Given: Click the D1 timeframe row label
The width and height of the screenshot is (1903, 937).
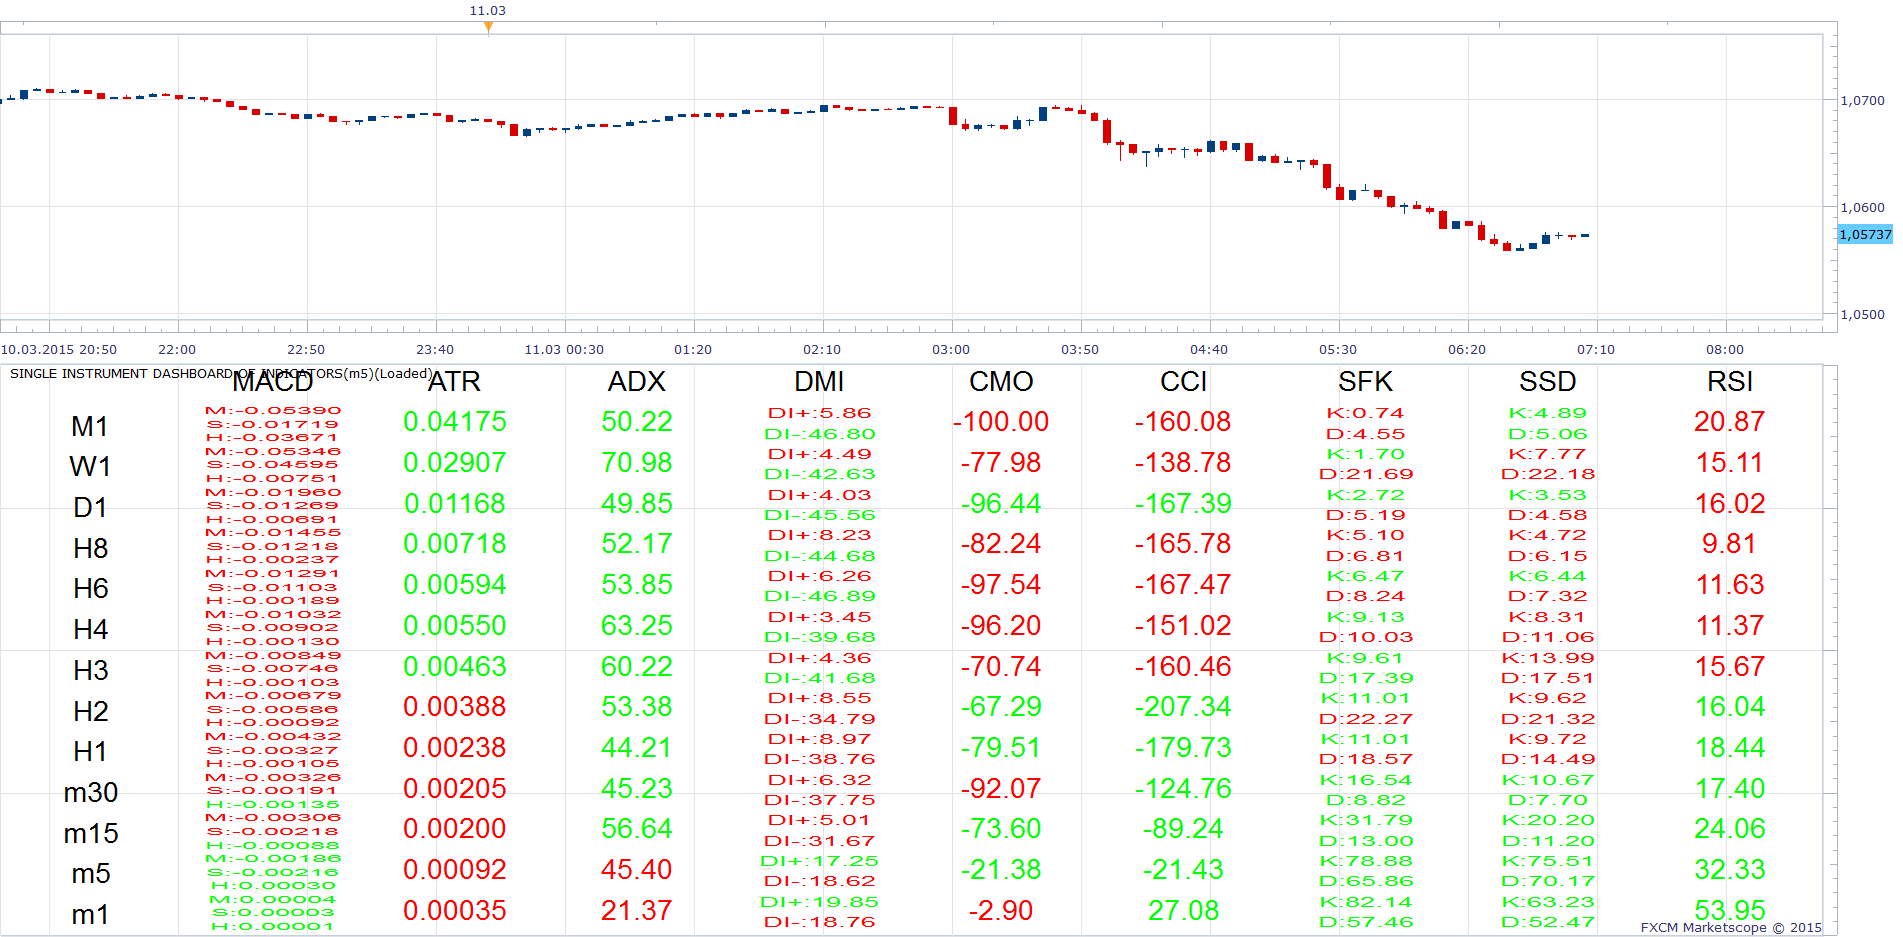Looking at the screenshot, I should (90, 508).
